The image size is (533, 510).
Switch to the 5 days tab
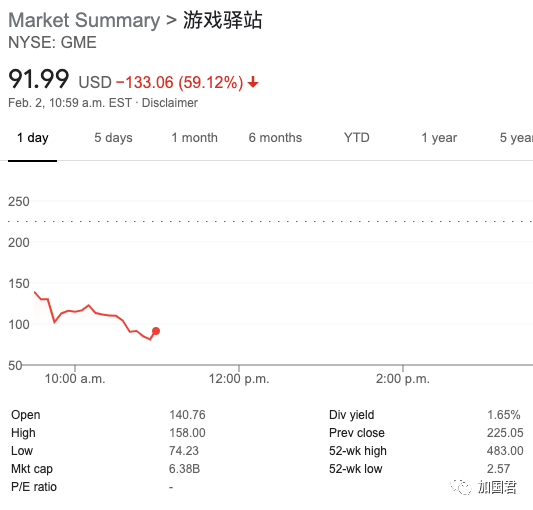113,138
